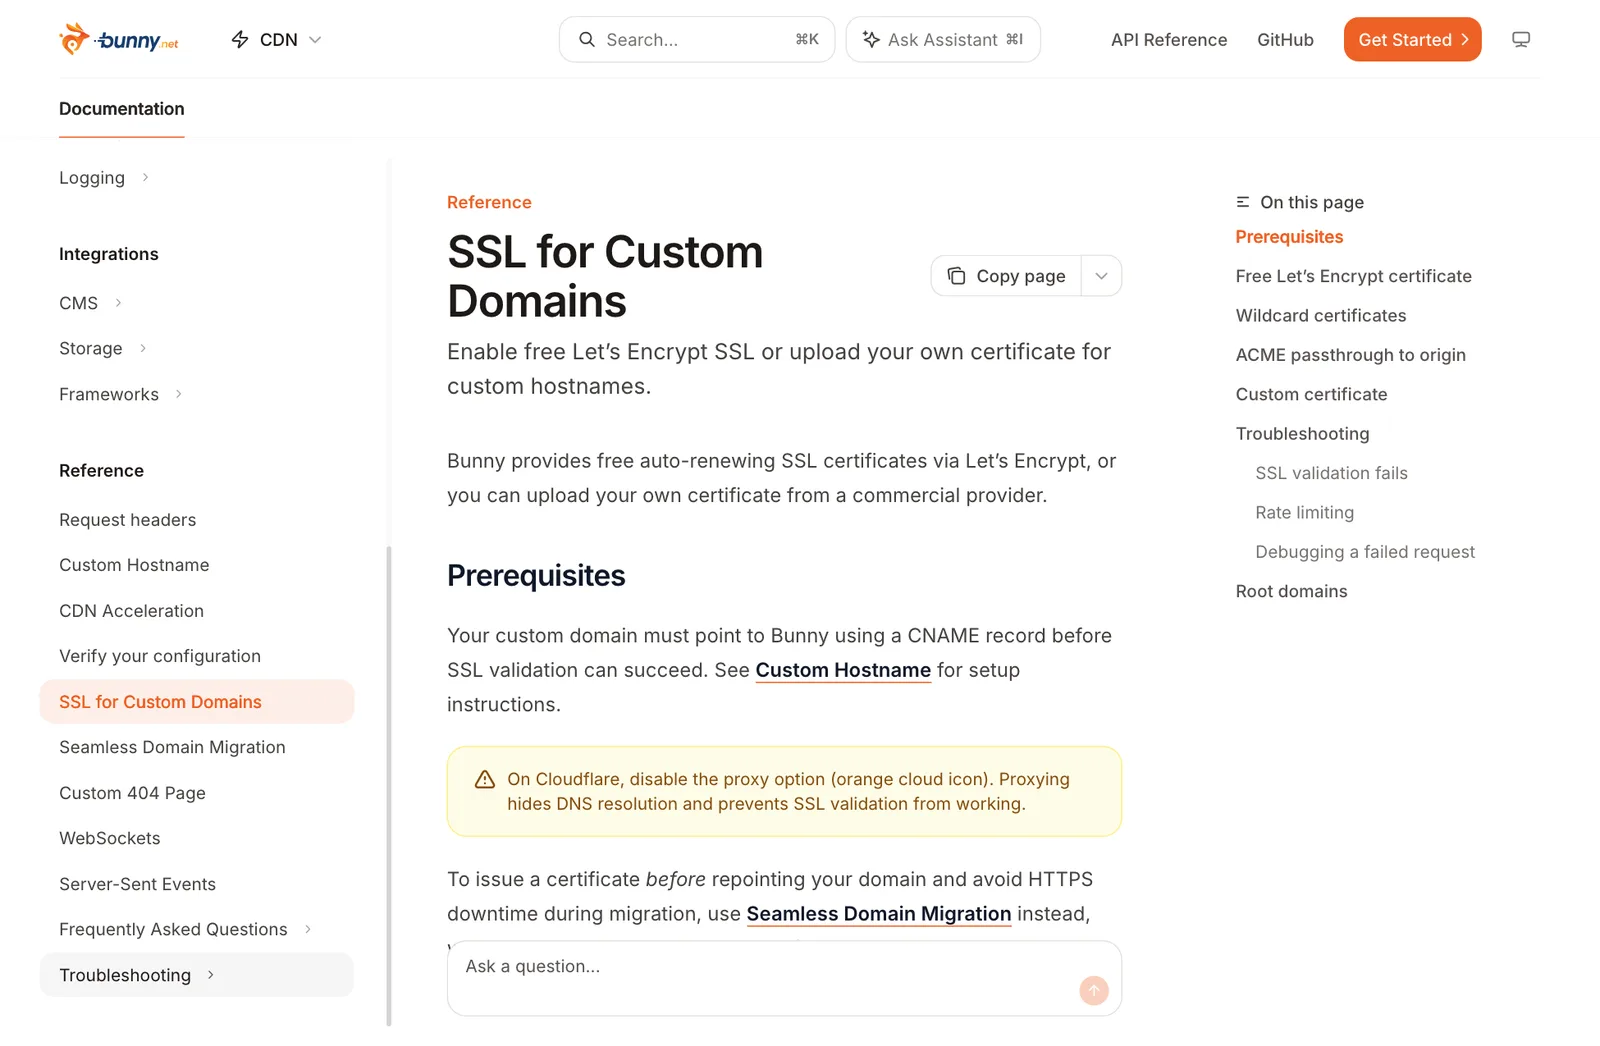Open WebSockets sidebar item
The width and height of the screenshot is (1600, 1046).
[x=110, y=838]
